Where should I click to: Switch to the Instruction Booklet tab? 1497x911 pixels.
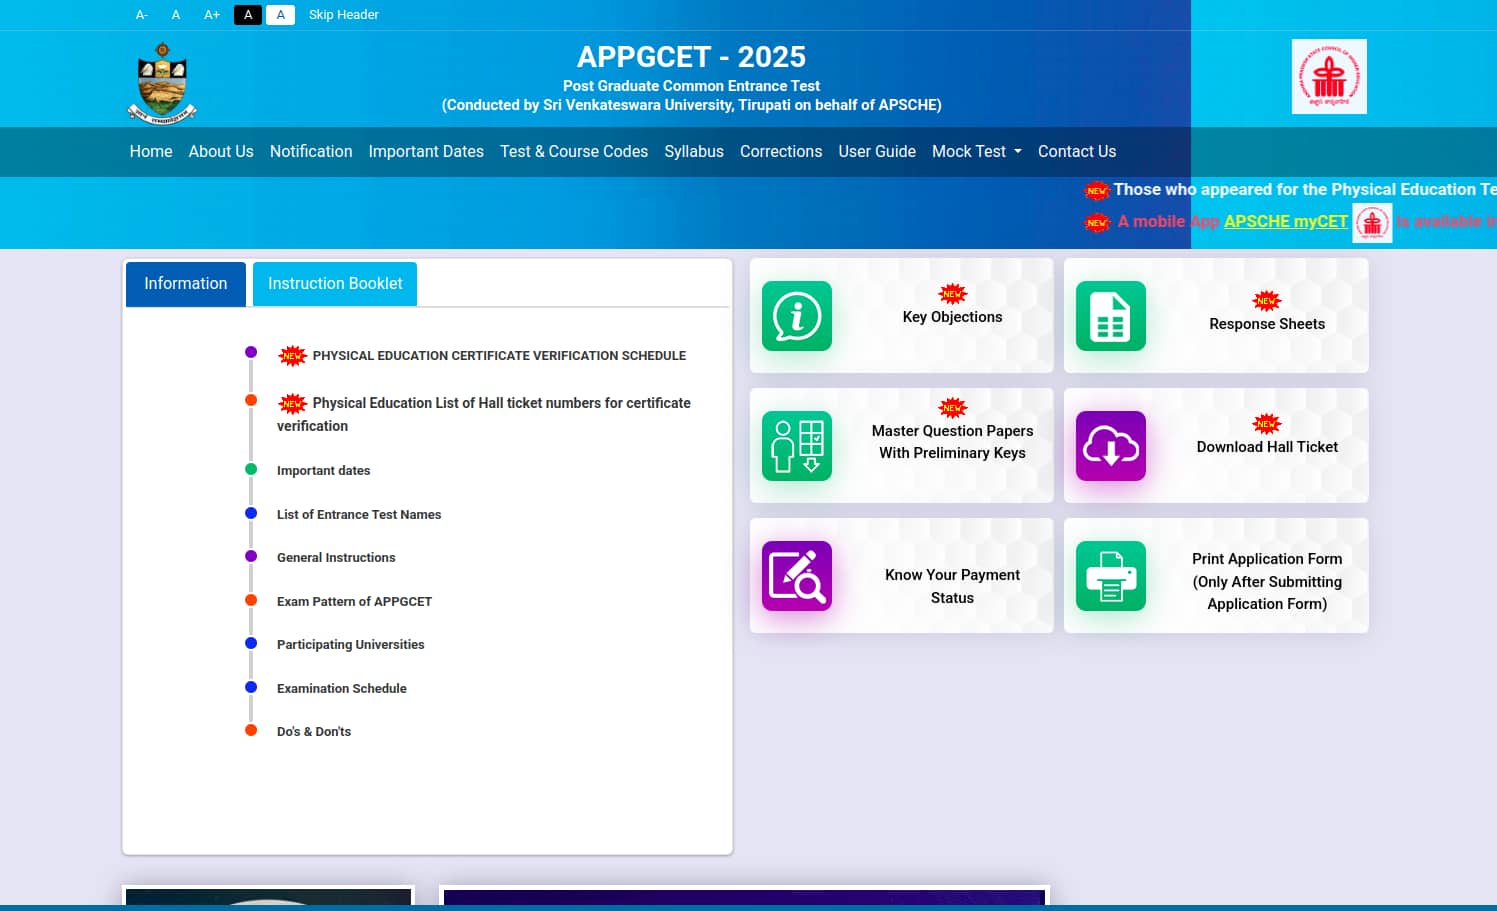pyautogui.click(x=335, y=284)
